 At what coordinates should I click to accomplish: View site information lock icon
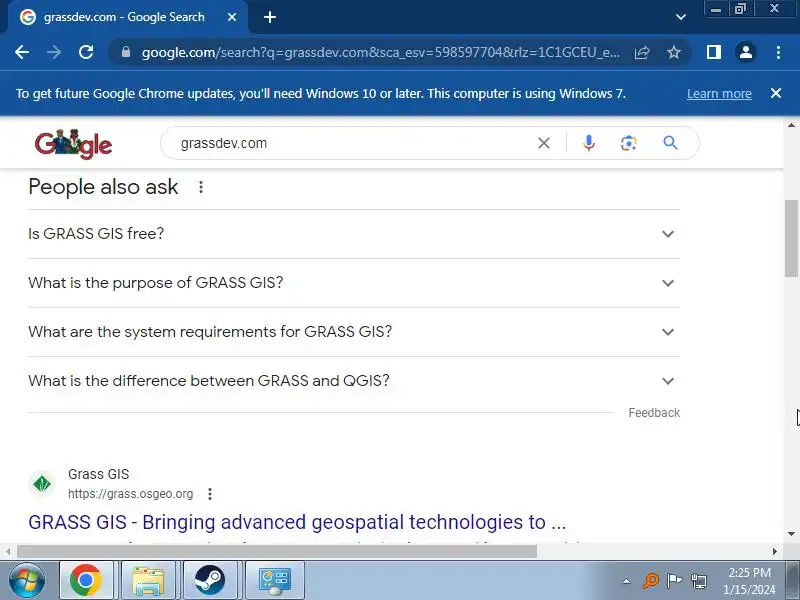point(126,52)
